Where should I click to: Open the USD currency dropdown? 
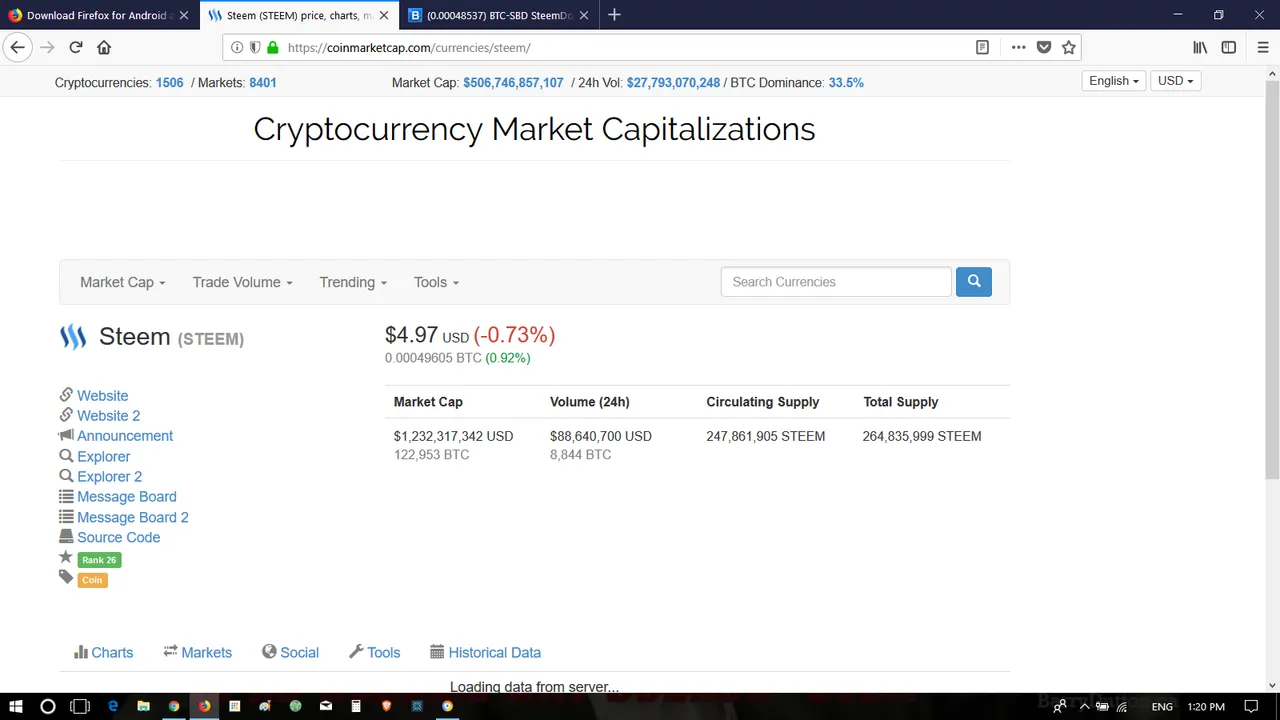click(1175, 81)
